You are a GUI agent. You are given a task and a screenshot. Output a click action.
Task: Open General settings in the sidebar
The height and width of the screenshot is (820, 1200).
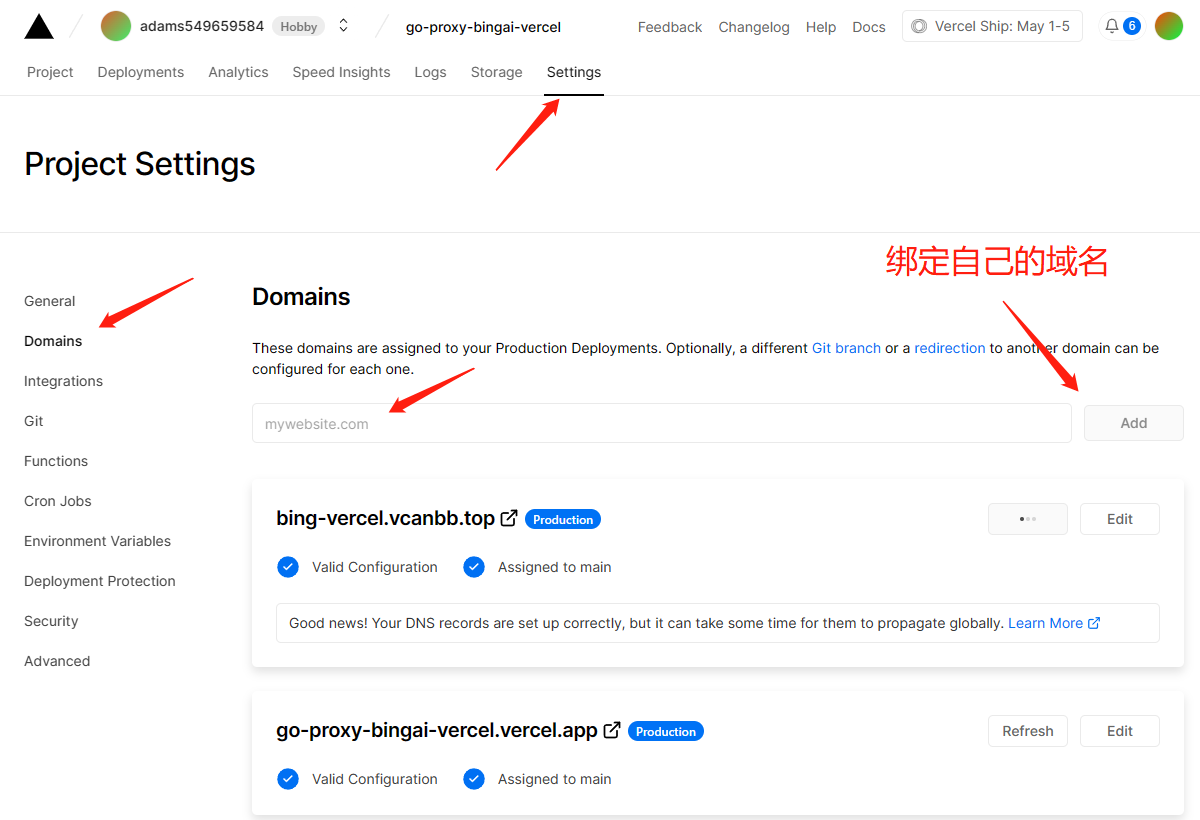point(50,301)
